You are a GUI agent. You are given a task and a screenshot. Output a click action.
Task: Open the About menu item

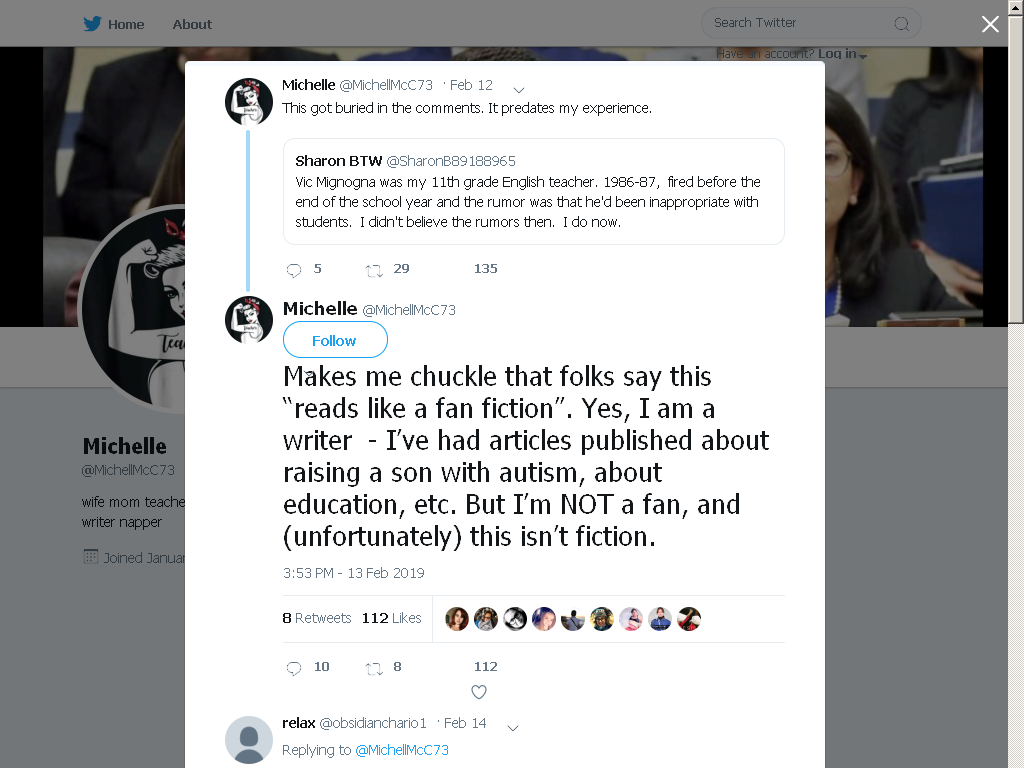click(x=192, y=24)
